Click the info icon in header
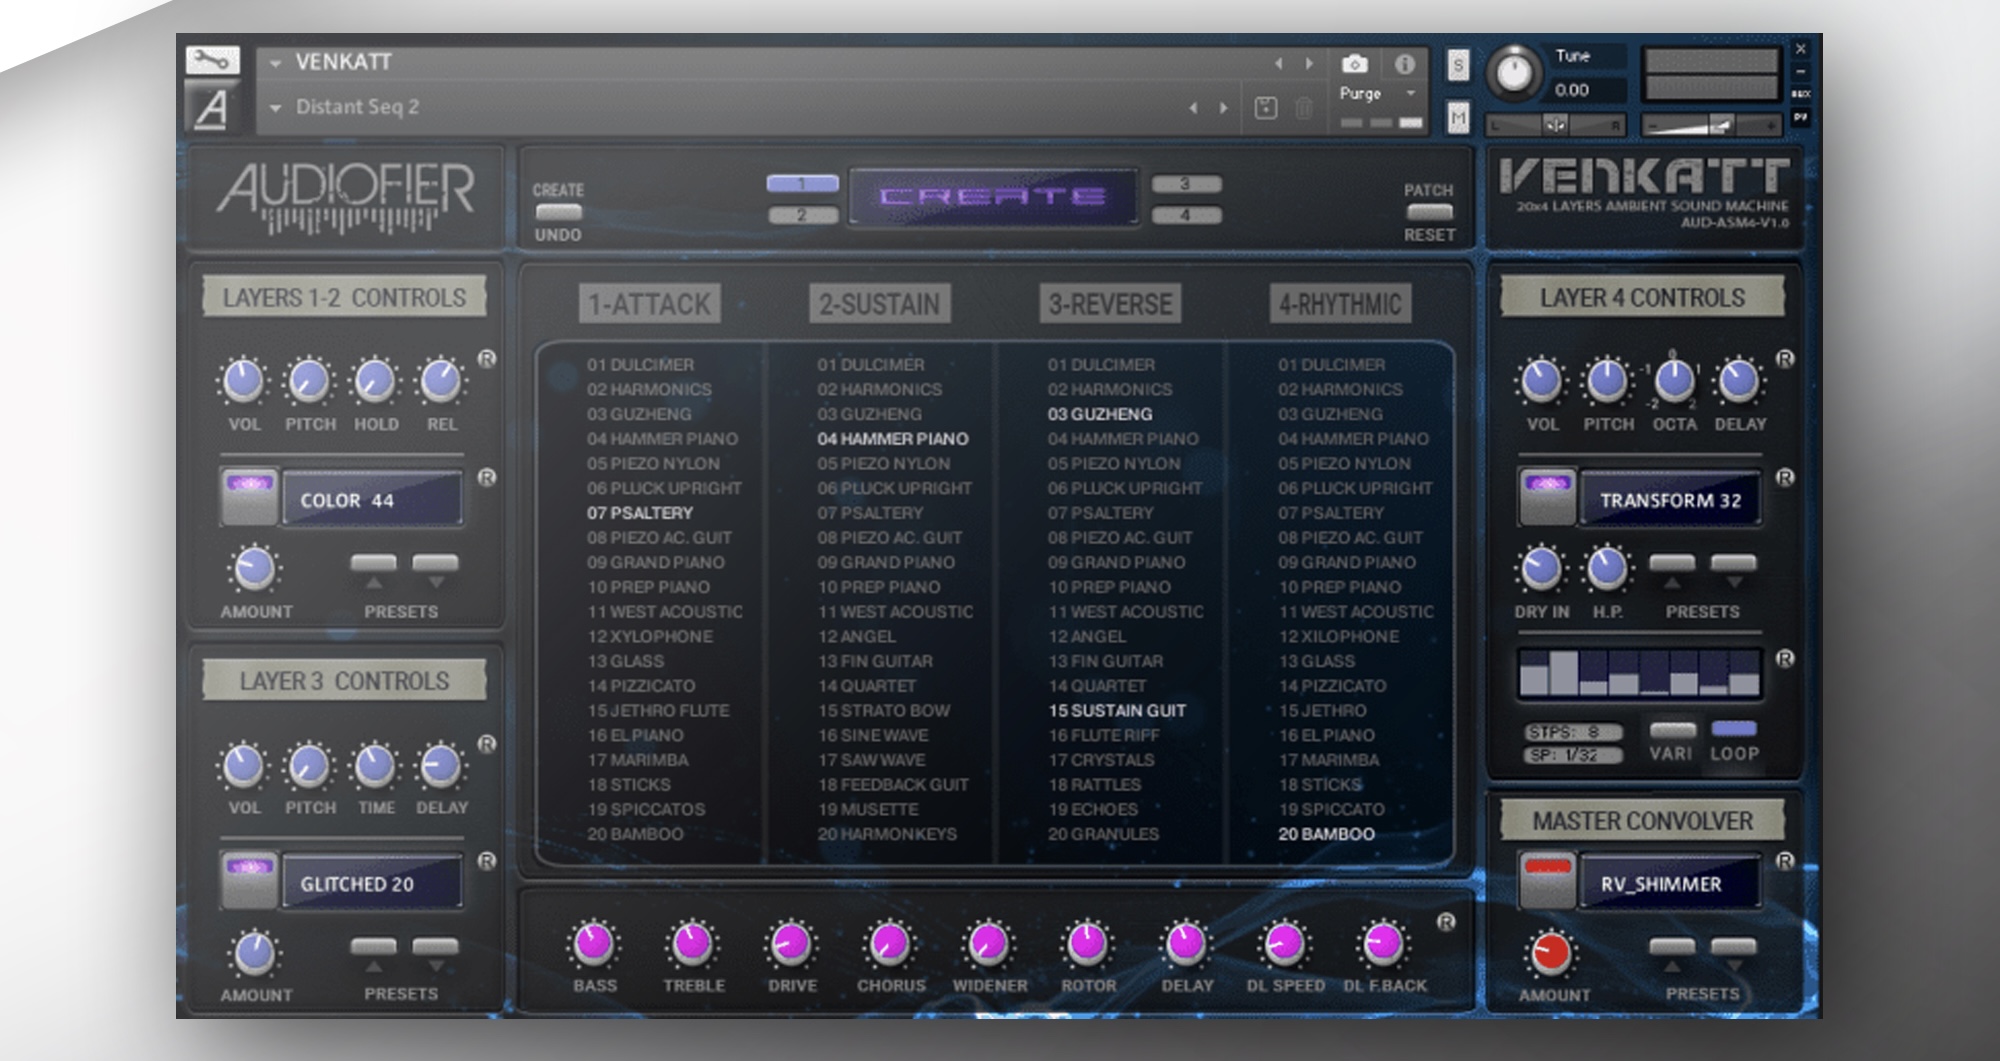 click(x=1404, y=64)
